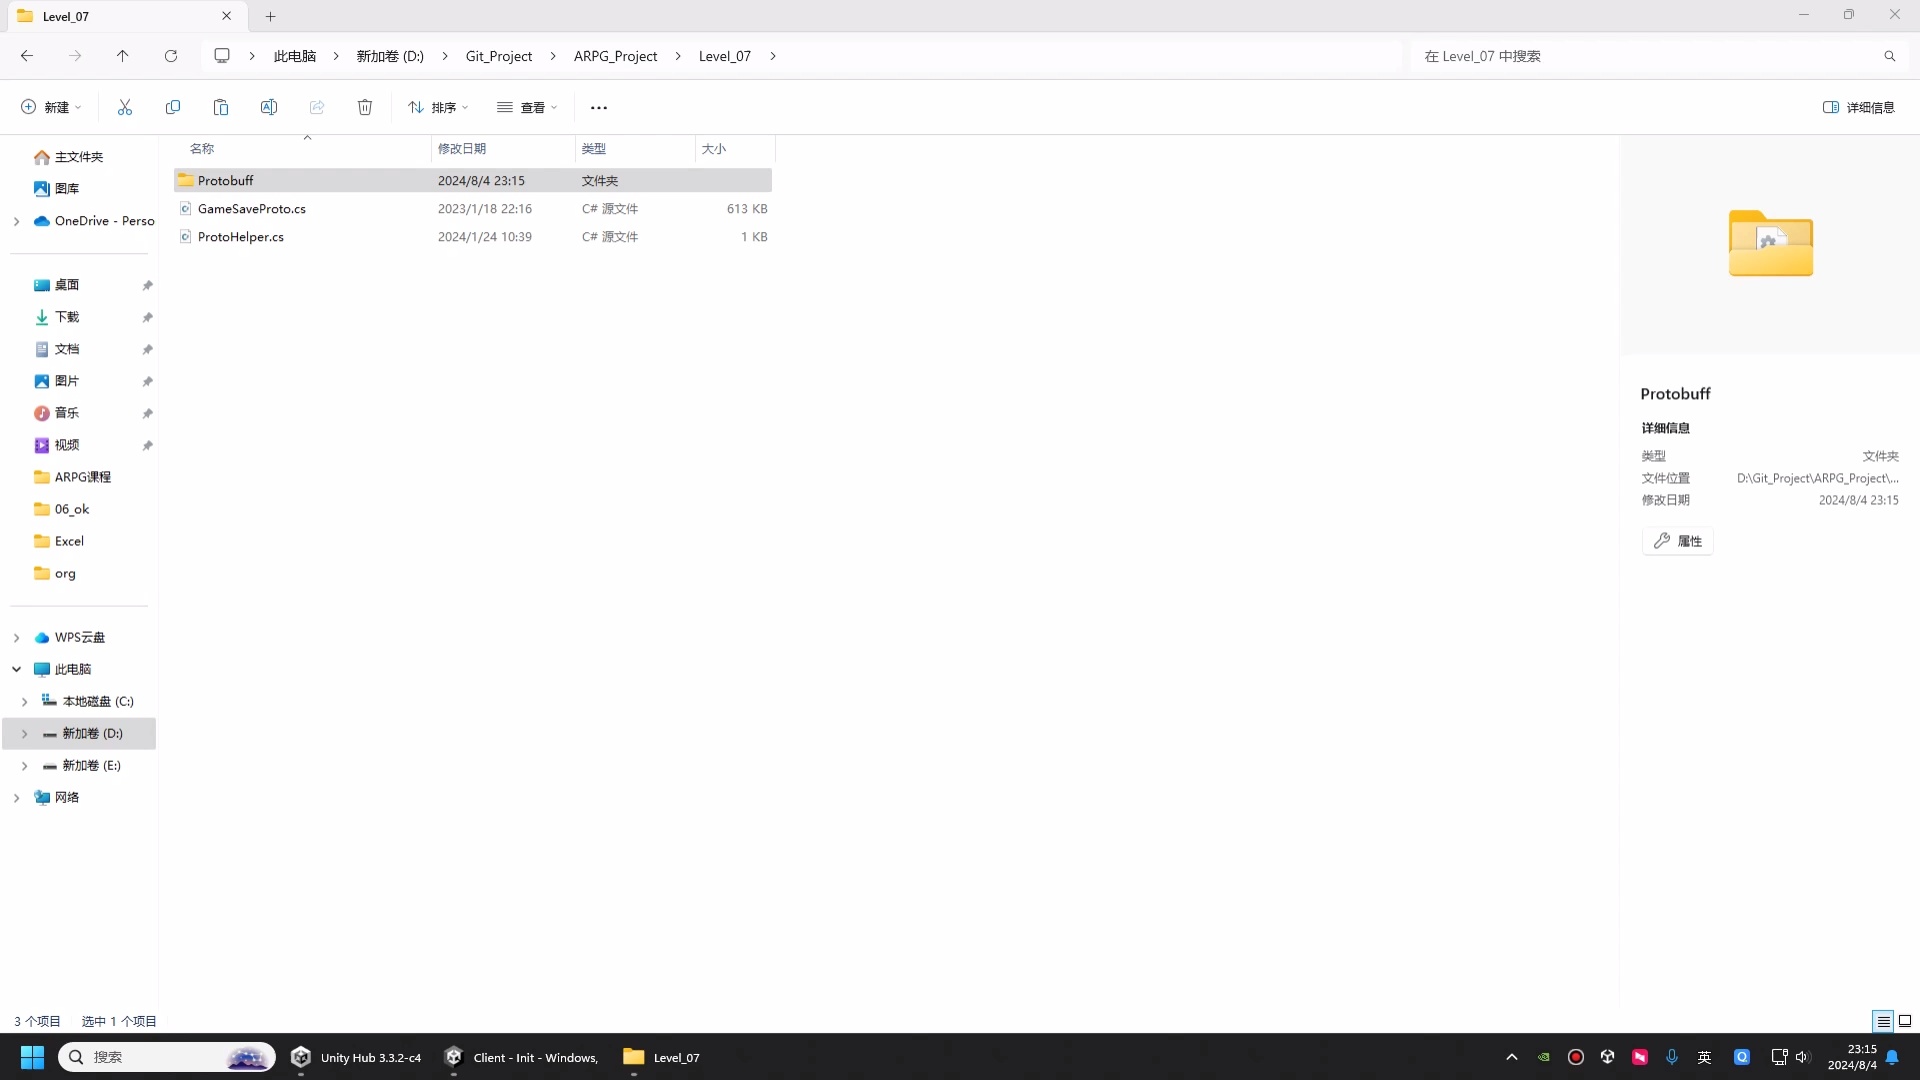
Task: Toggle the 详细信息 details pane
Action: click(x=1858, y=107)
